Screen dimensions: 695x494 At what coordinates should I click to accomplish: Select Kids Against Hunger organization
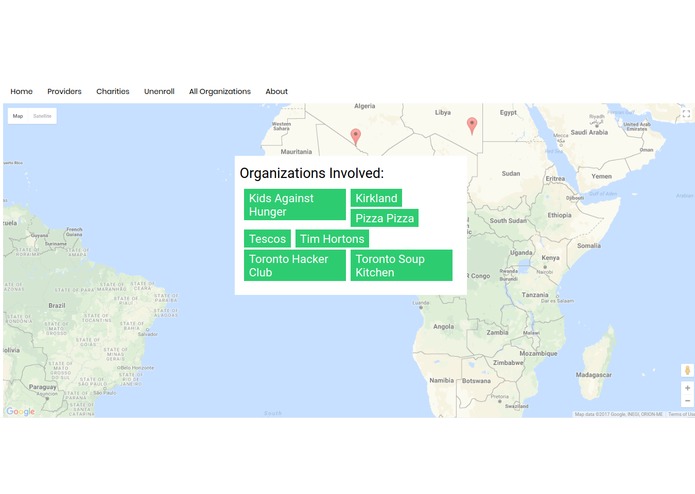point(295,205)
